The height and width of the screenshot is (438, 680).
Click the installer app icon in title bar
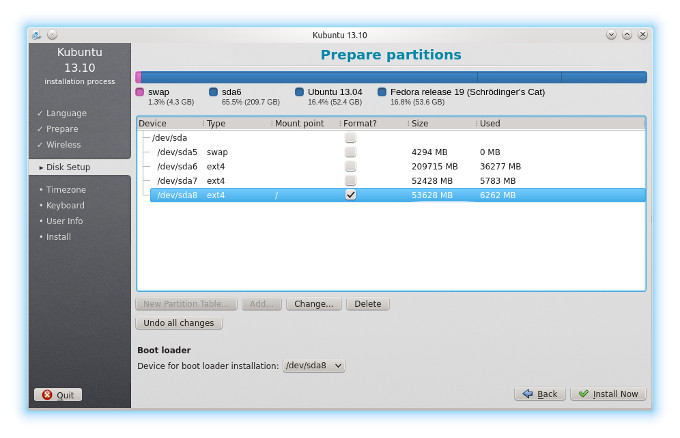coord(36,35)
